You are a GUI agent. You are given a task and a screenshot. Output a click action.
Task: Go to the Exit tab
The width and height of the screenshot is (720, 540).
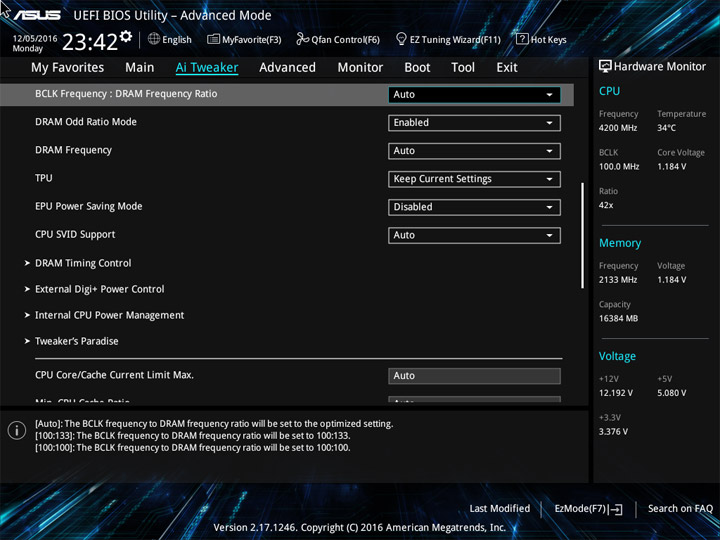click(x=507, y=68)
